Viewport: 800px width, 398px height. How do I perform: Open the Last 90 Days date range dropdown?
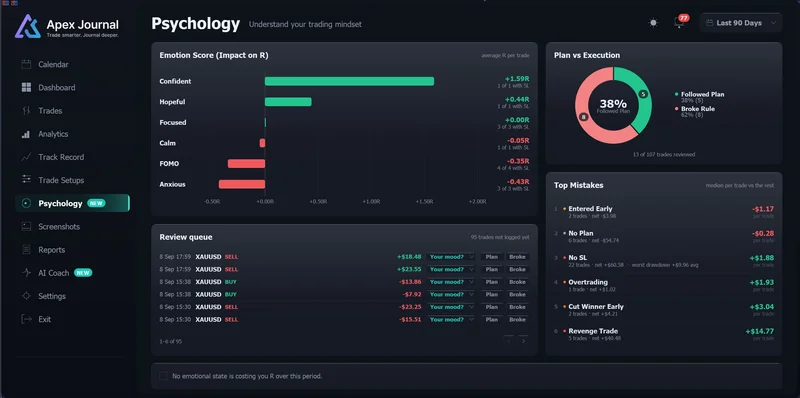click(741, 23)
